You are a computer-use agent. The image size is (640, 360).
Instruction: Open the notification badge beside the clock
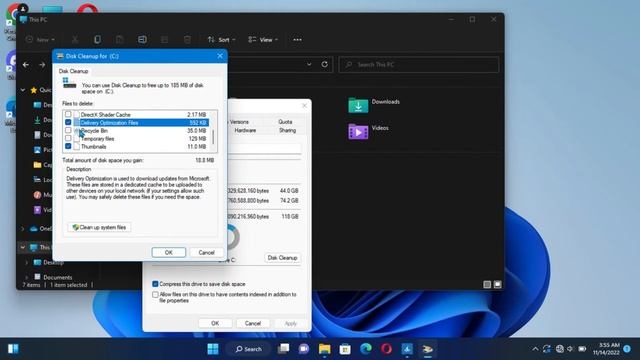tap(627, 349)
